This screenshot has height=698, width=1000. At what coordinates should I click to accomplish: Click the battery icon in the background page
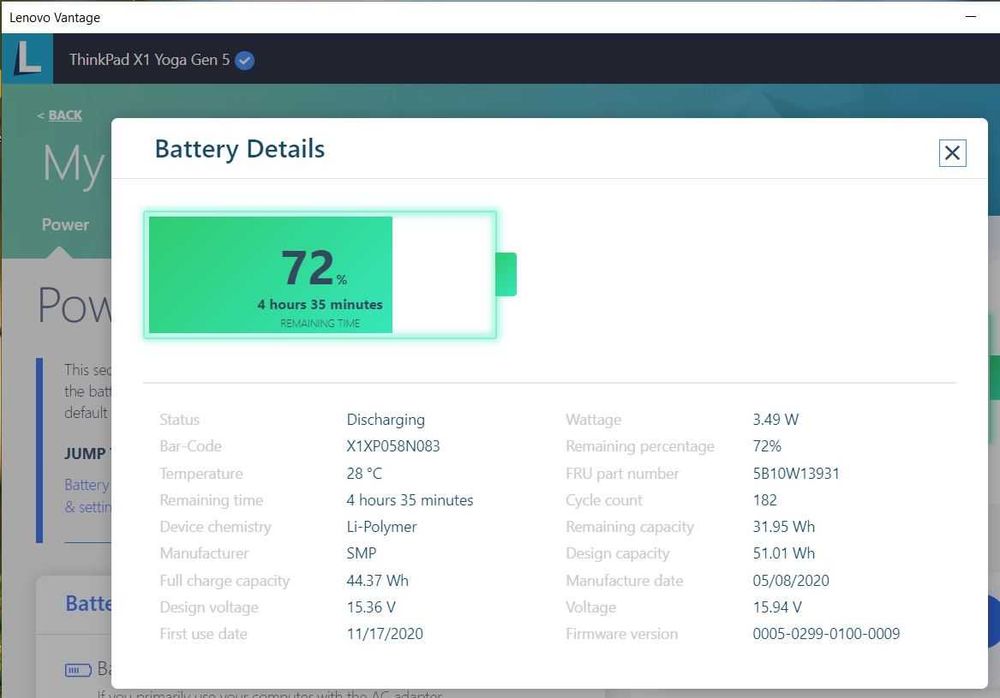[78, 670]
